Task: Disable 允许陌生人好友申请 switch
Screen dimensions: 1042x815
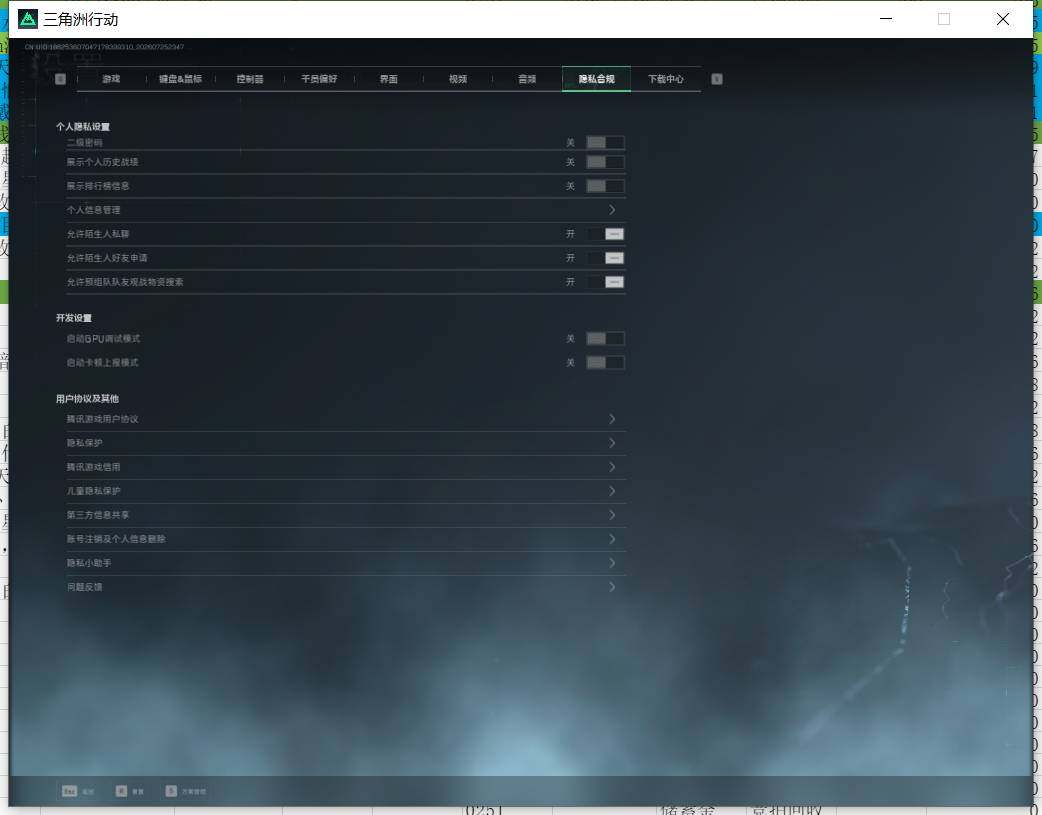Action: [x=605, y=258]
